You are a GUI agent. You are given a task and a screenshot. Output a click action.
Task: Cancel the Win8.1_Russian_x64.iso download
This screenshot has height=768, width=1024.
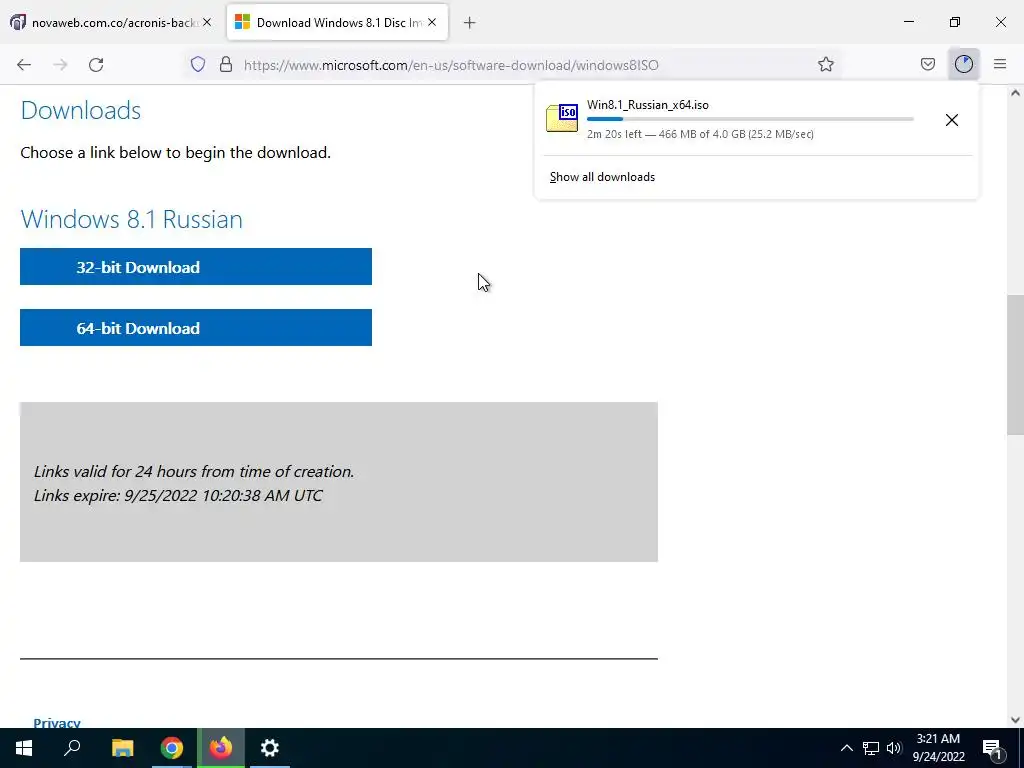[952, 120]
